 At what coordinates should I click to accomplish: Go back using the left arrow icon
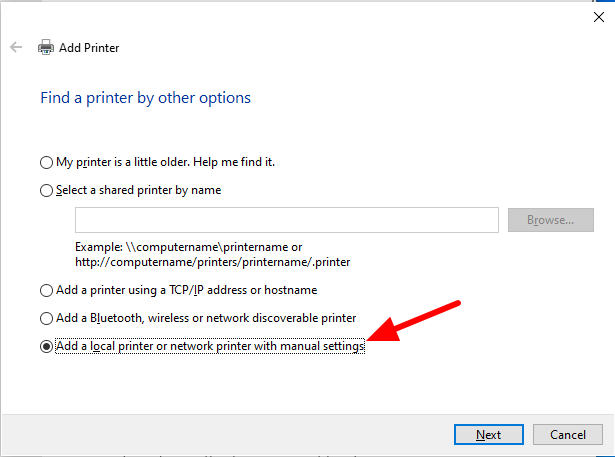point(16,47)
